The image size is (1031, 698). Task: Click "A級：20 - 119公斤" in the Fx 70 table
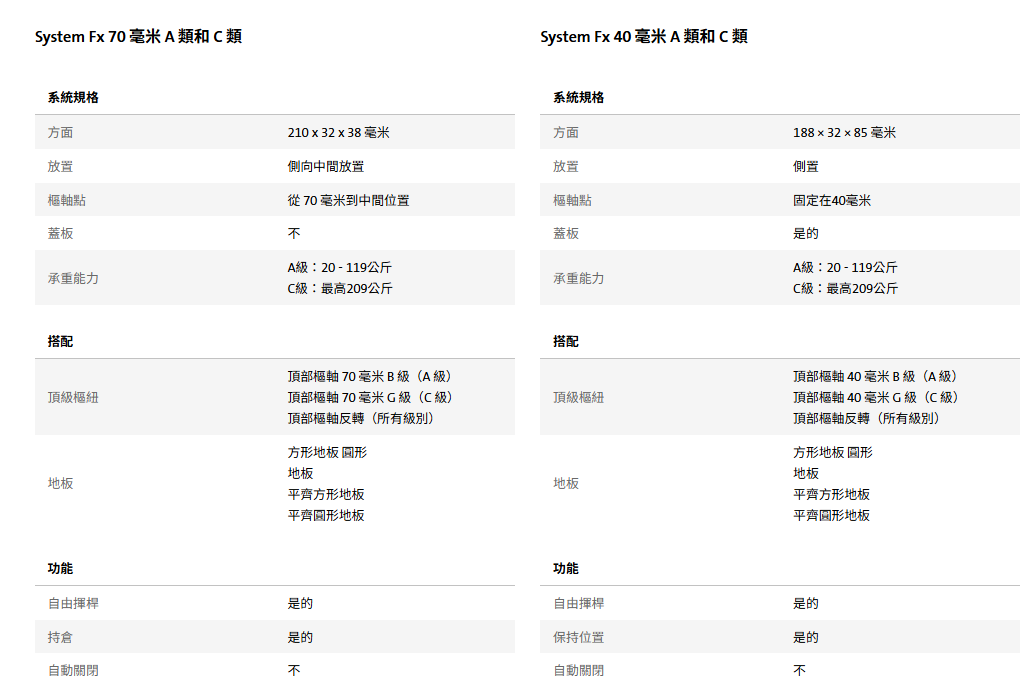(x=339, y=268)
